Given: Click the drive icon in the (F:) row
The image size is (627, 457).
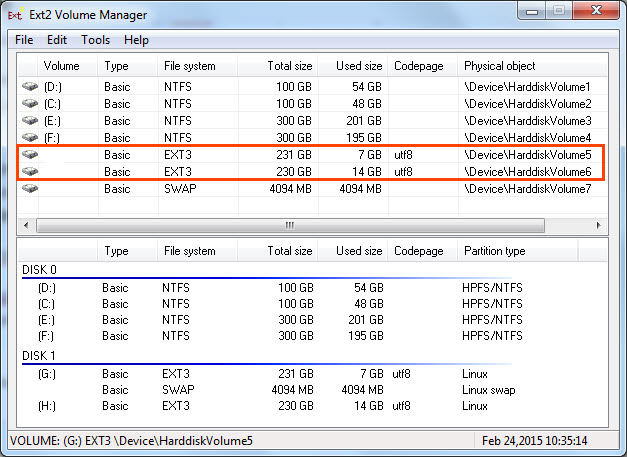Looking at the screenshot, I should click(x=30, y=138).
